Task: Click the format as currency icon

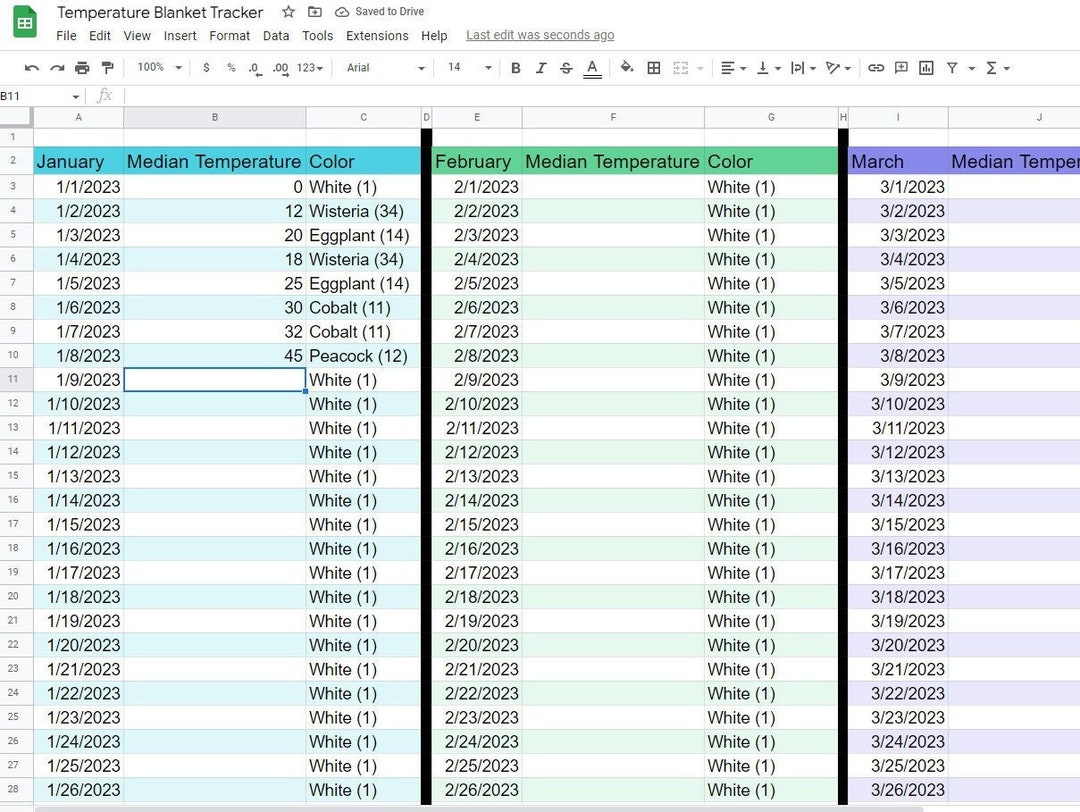Action: 205,68
